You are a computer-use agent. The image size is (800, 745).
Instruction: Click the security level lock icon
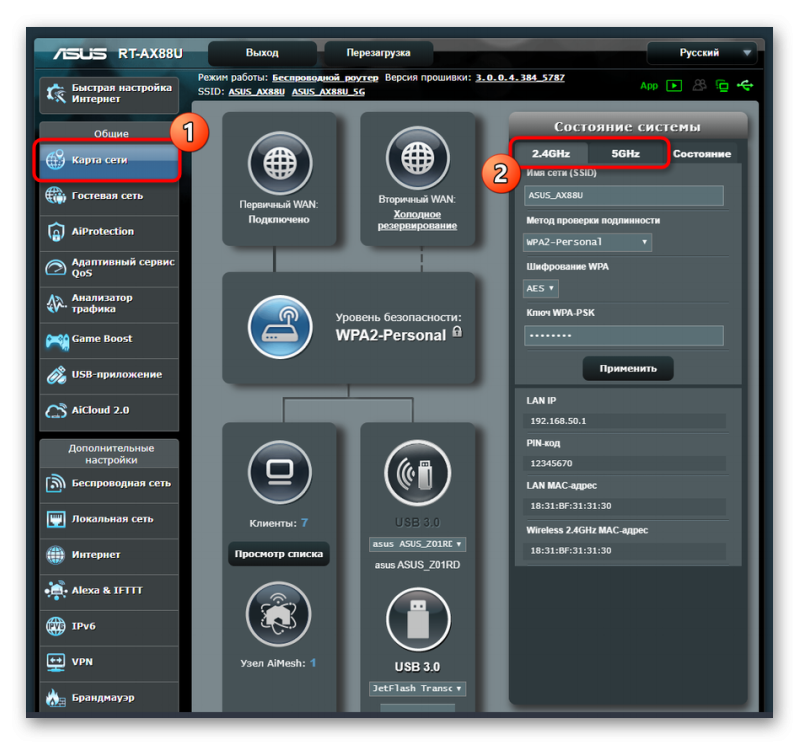pos(458,332)
